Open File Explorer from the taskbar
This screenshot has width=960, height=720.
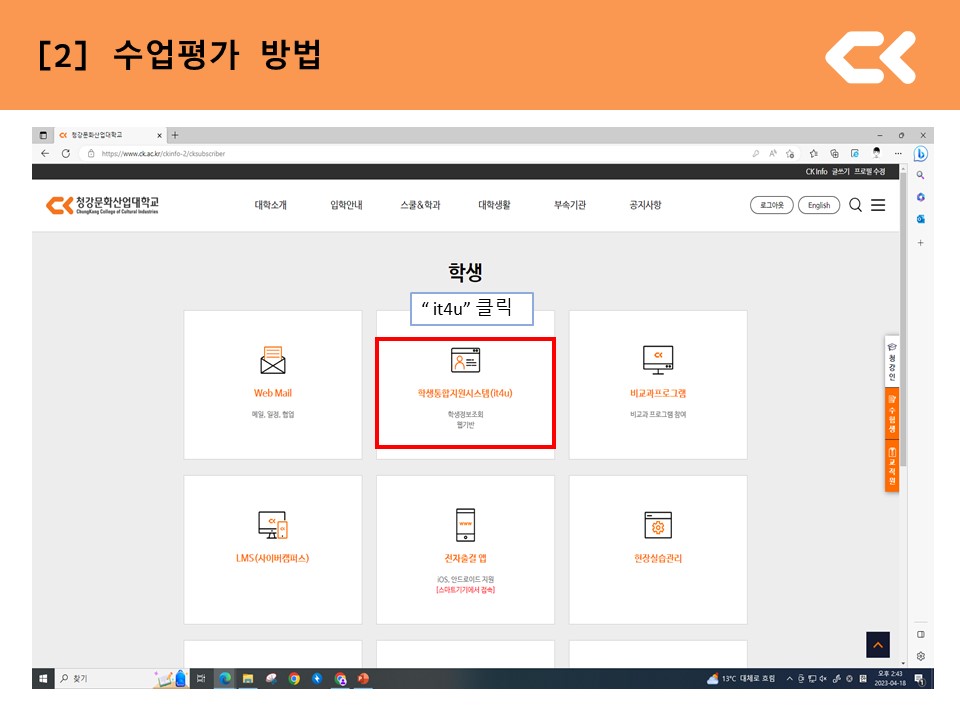[x=248, y=678]
